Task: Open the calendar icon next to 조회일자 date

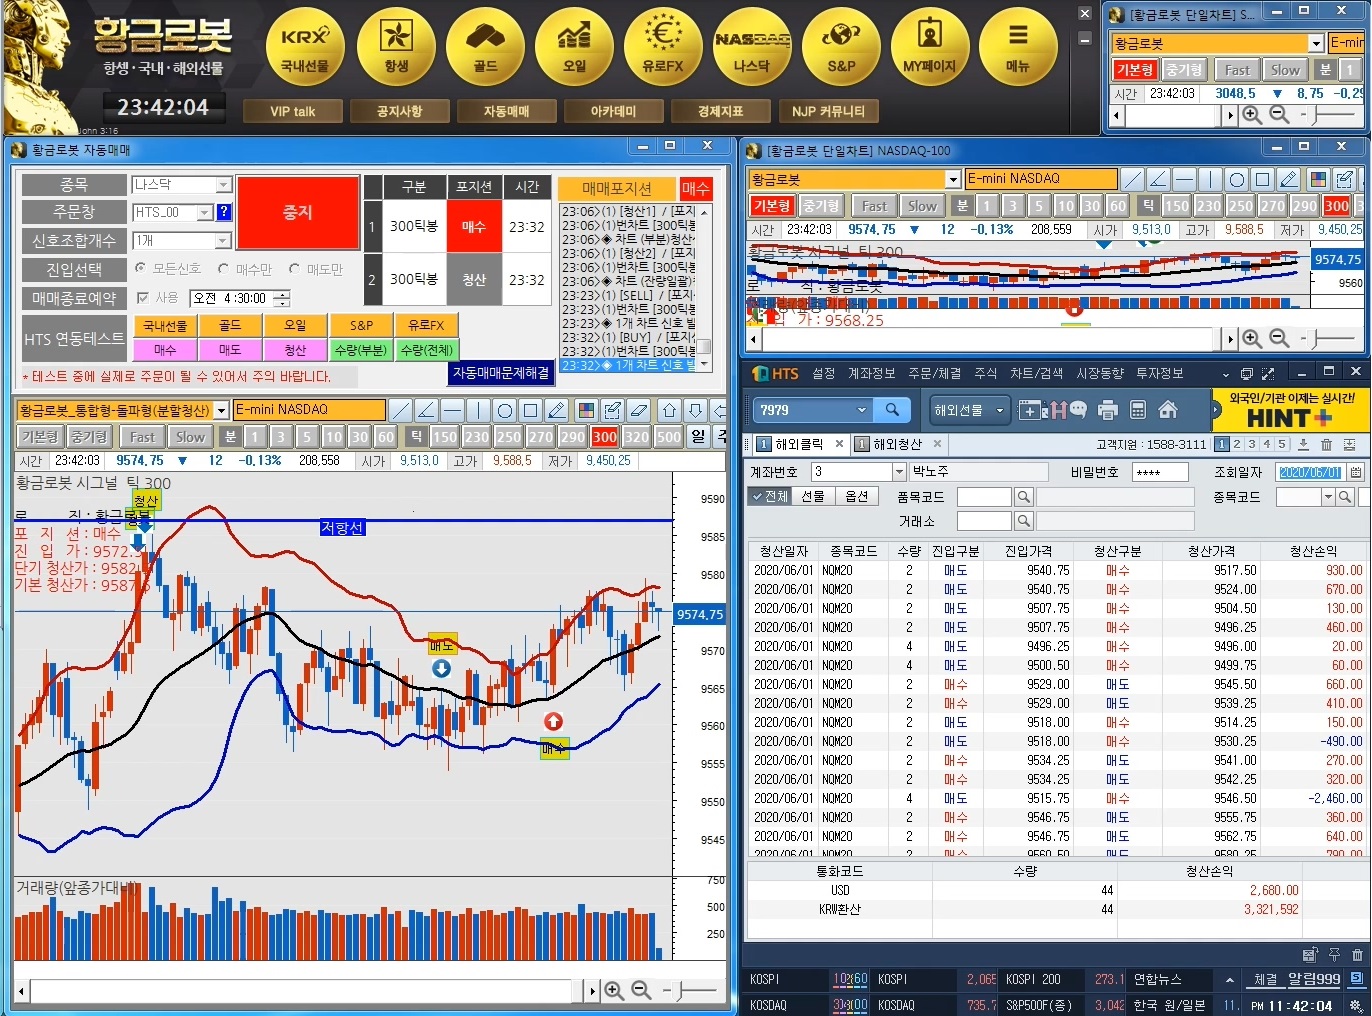Action: click(1356, 472)
